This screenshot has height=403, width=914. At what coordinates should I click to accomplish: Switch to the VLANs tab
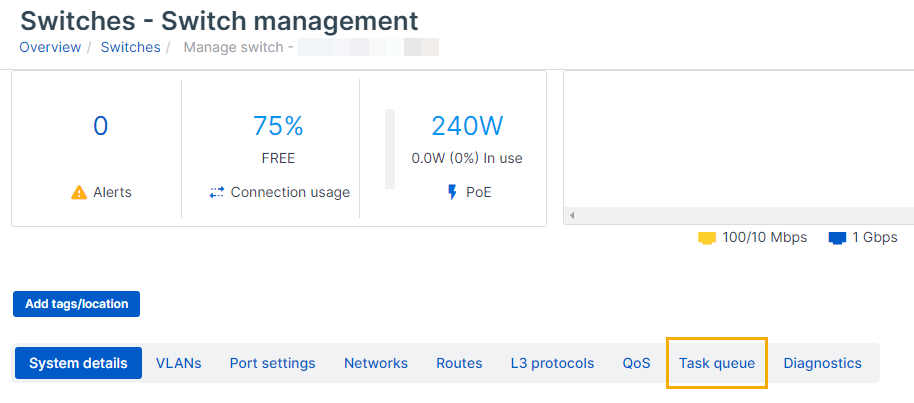[179, 363]
